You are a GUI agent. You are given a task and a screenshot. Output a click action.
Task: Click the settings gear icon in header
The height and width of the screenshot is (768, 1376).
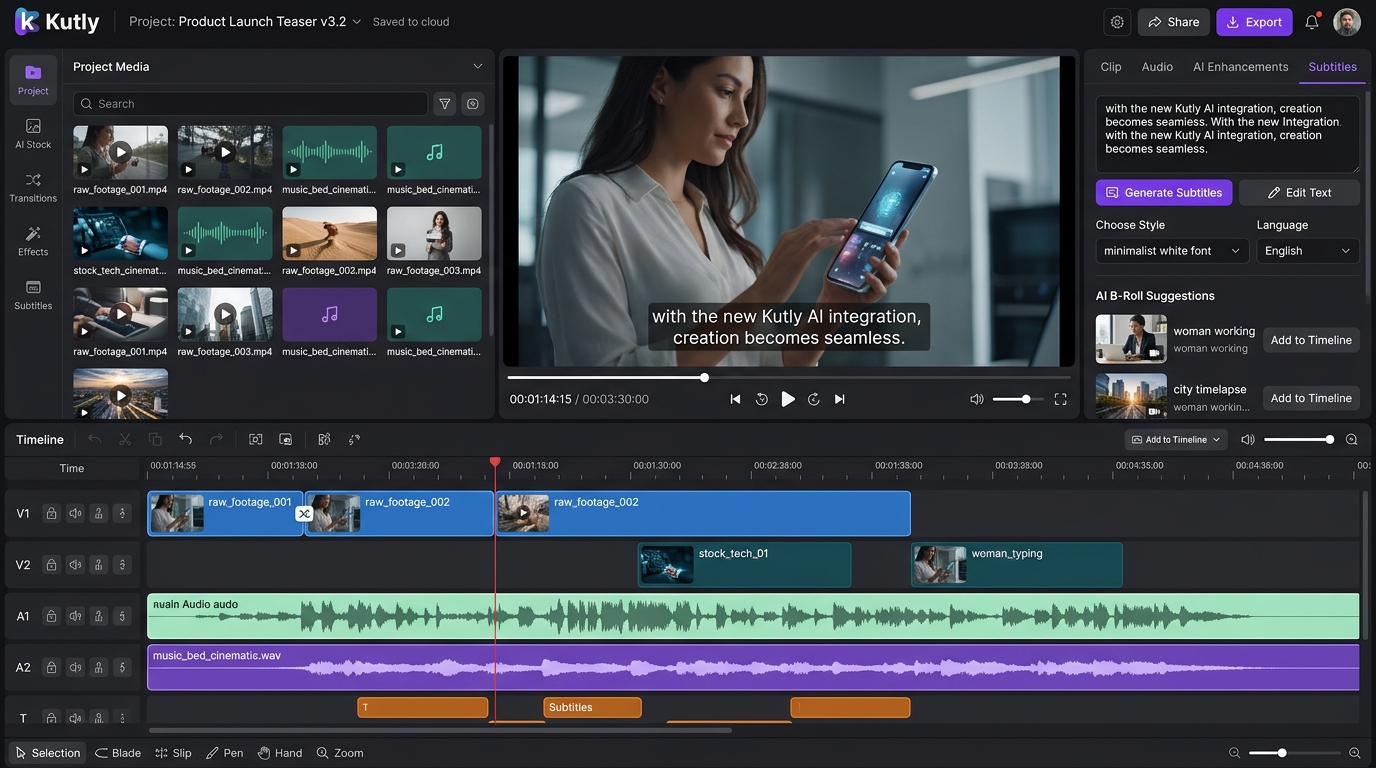(1117, 22)
